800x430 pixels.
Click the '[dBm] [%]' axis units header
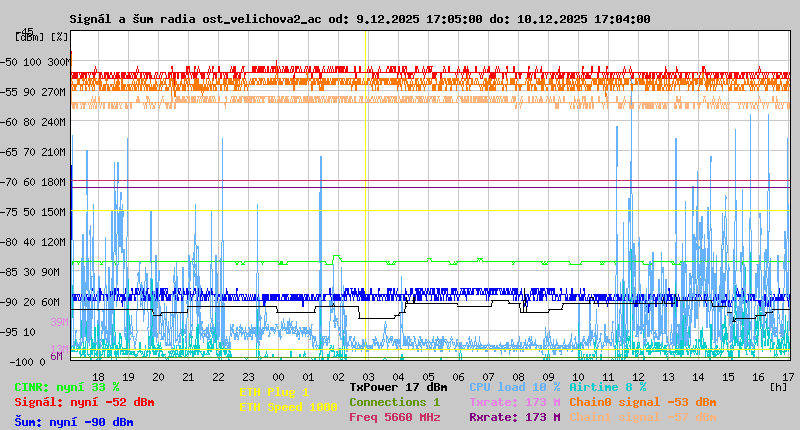point(41,37)
